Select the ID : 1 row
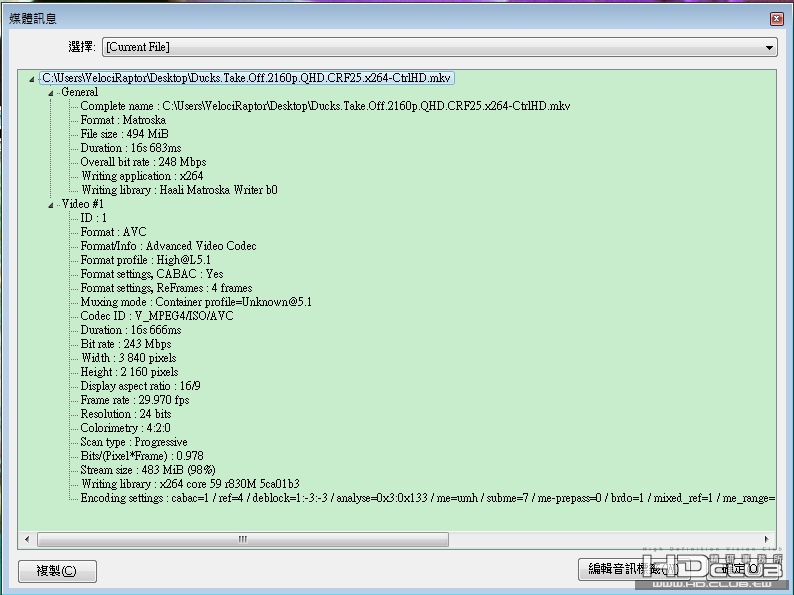Image resolution: width=794 pixels, height=595 pixels. 94,218
